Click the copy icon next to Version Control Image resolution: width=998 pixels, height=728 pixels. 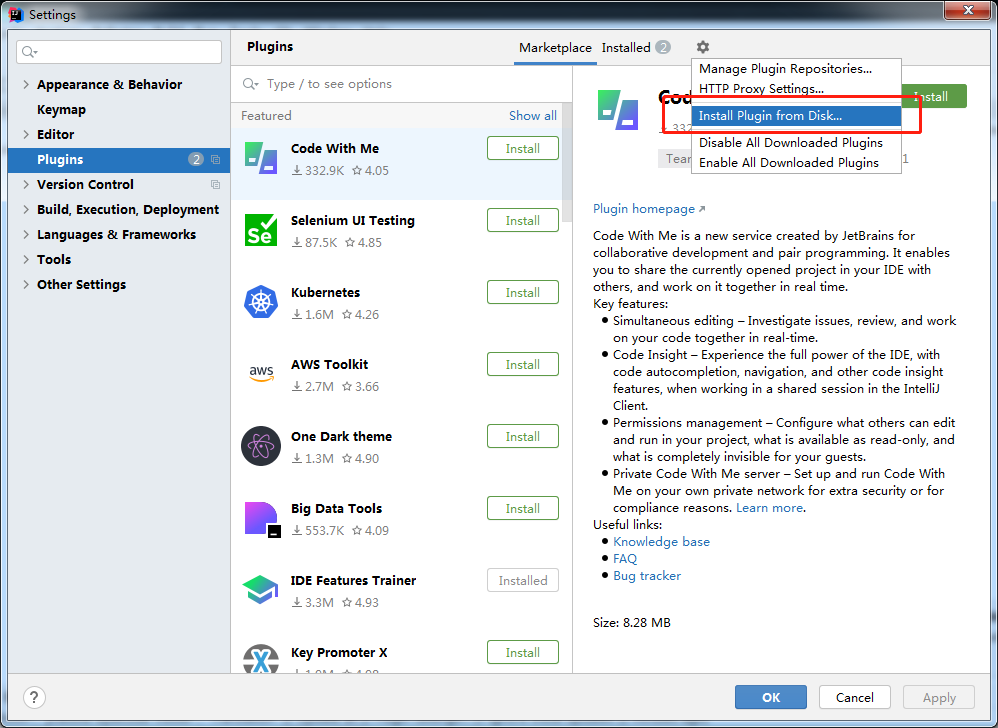(215, 185)
